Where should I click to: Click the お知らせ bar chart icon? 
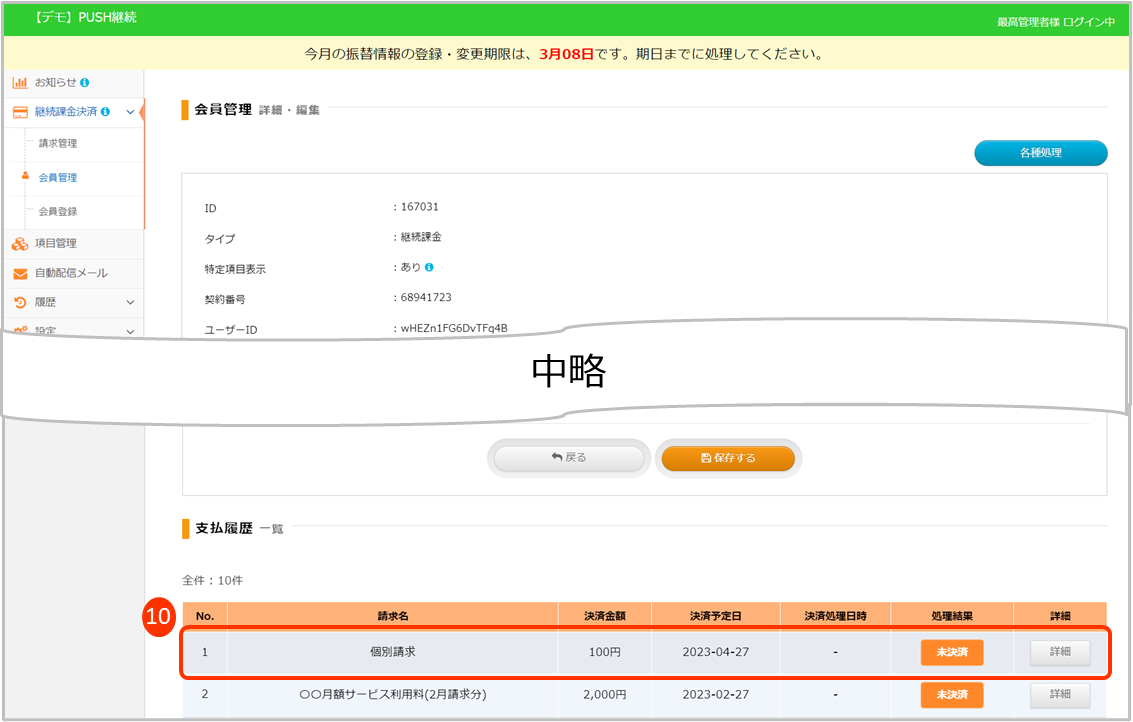(x=20, y=82)
